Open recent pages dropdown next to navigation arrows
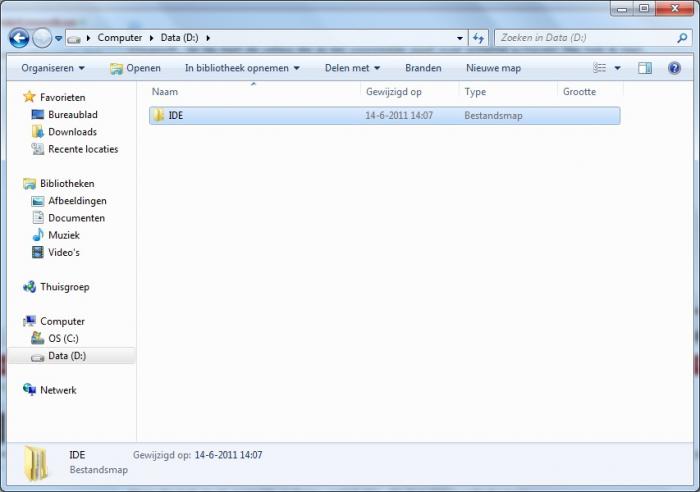700x492 pixels. [x=58, y=38]
